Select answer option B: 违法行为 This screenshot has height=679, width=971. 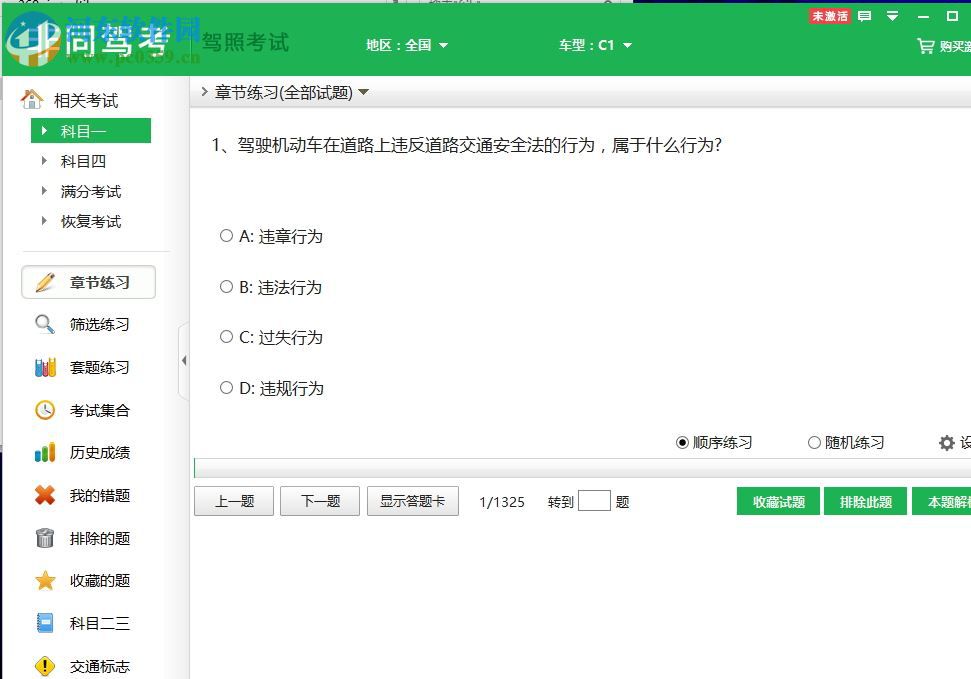coord(226,287)
